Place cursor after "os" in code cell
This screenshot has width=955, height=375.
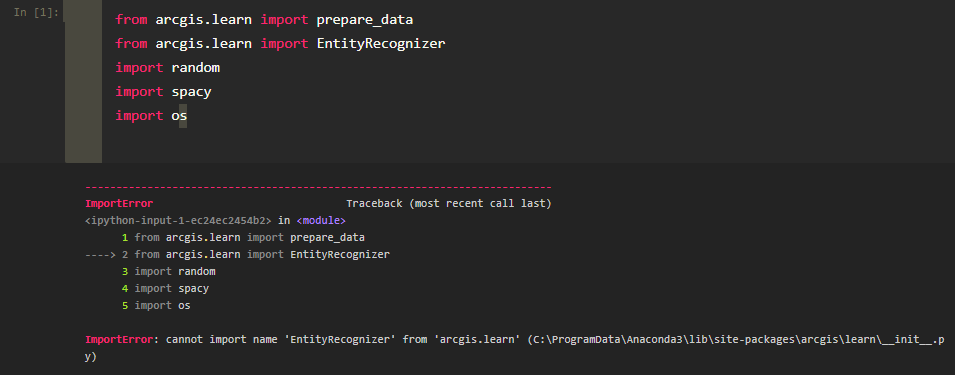(x=188, y=116)
